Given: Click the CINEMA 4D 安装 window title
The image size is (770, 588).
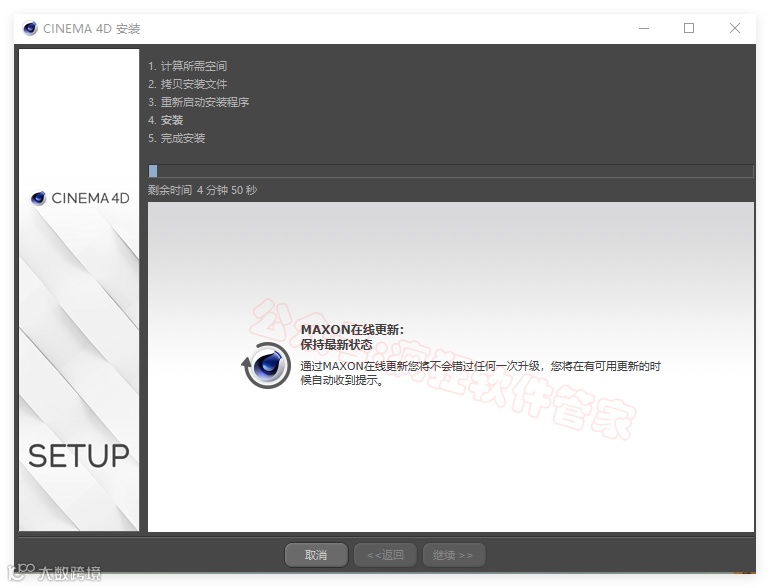Looking at the screenshot, I should [x=92, y=28].
